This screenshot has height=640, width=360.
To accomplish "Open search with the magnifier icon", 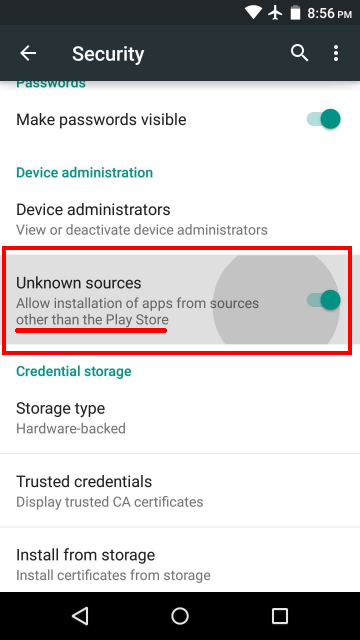I will pyautogui.click(x=299, y=53).
